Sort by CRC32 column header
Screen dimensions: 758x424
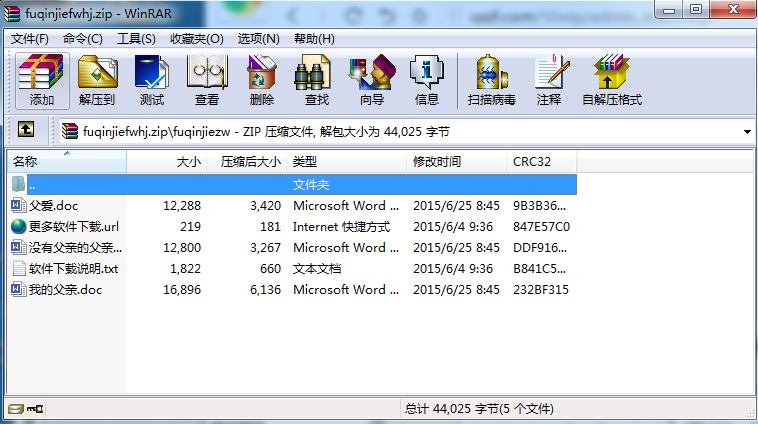coord(542,161)
